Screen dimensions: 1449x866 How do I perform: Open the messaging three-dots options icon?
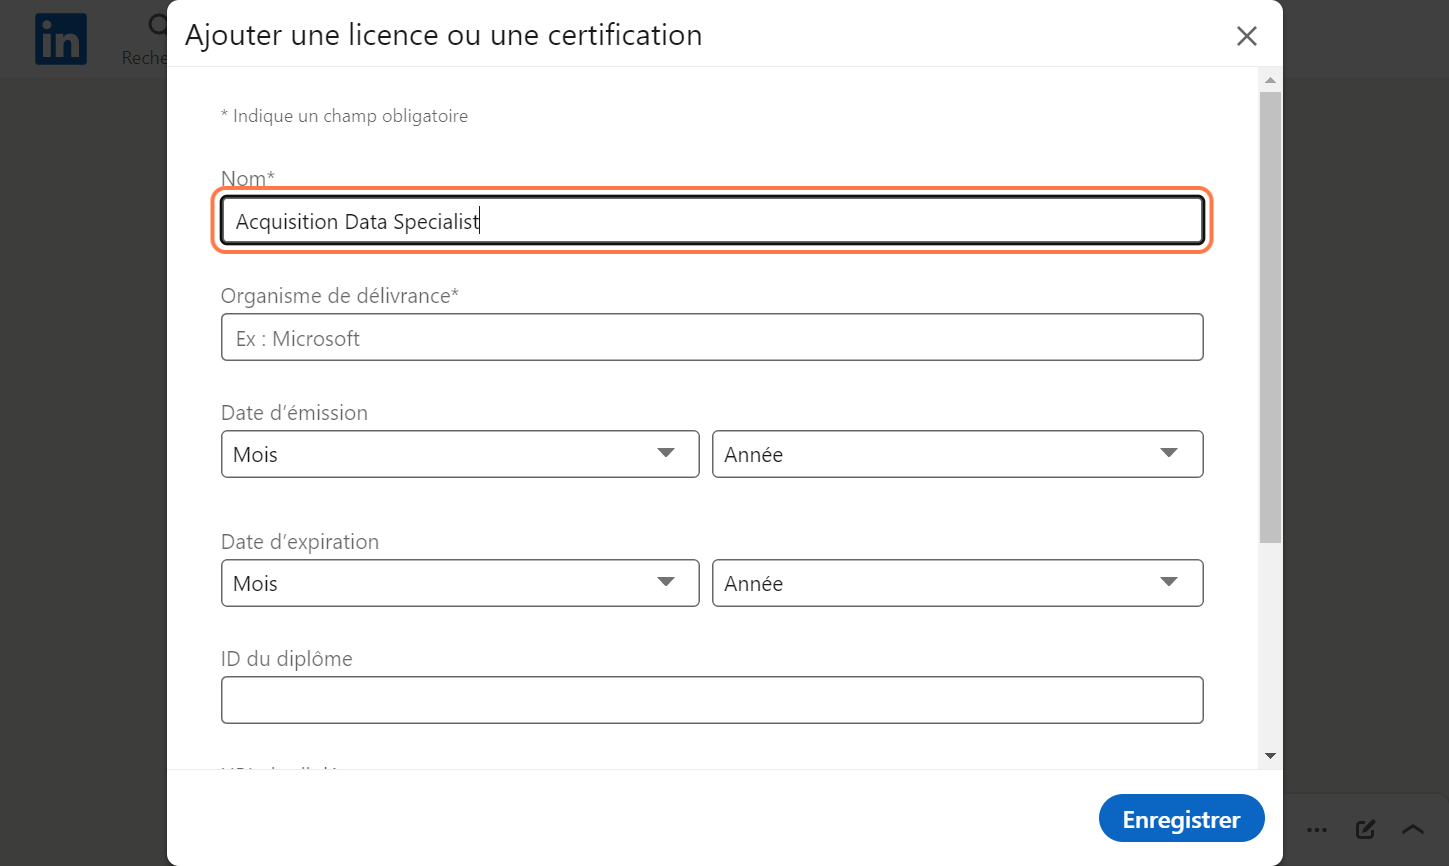click(1317, 830)
